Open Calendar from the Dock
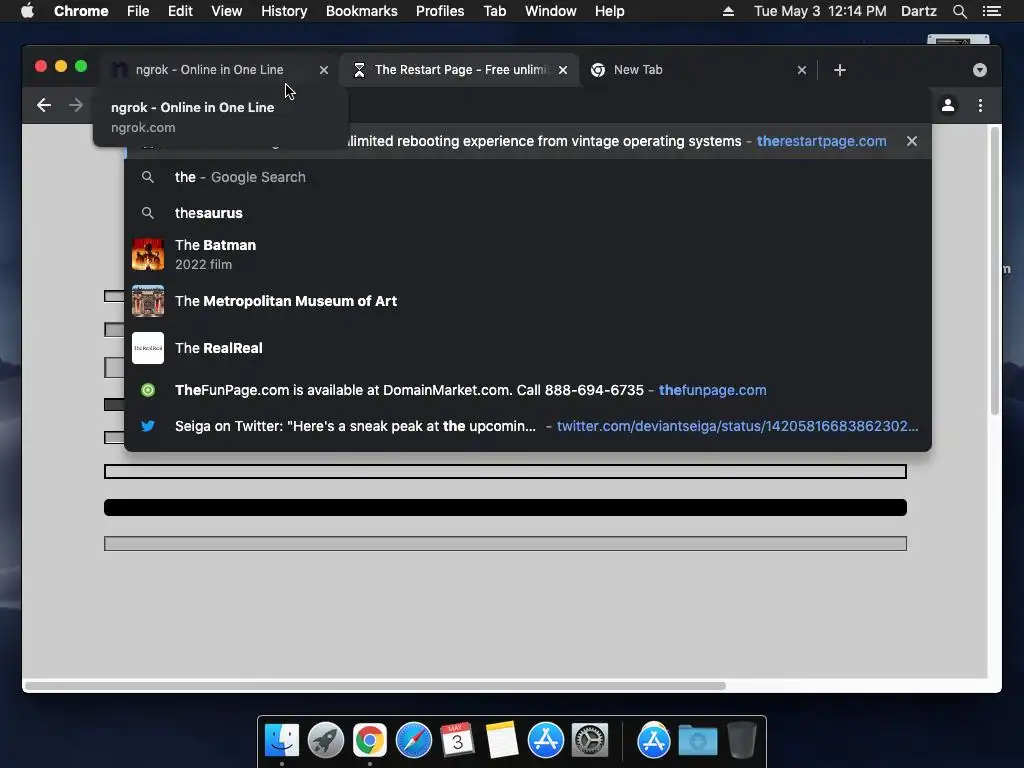This screenshot has width=1024, height=768. tap(458, 741)
